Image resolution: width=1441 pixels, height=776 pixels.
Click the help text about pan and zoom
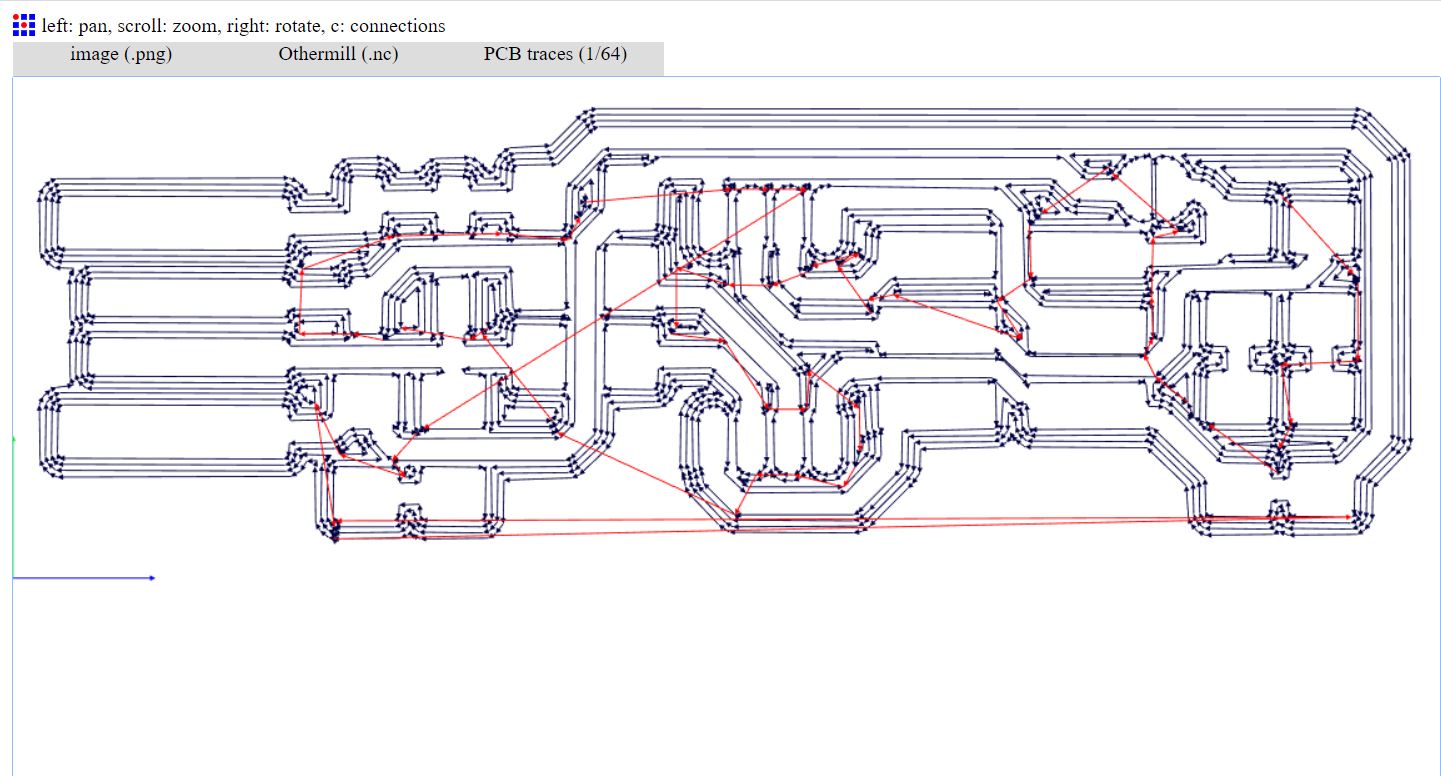pyautogui.click(x=244, y=26)
